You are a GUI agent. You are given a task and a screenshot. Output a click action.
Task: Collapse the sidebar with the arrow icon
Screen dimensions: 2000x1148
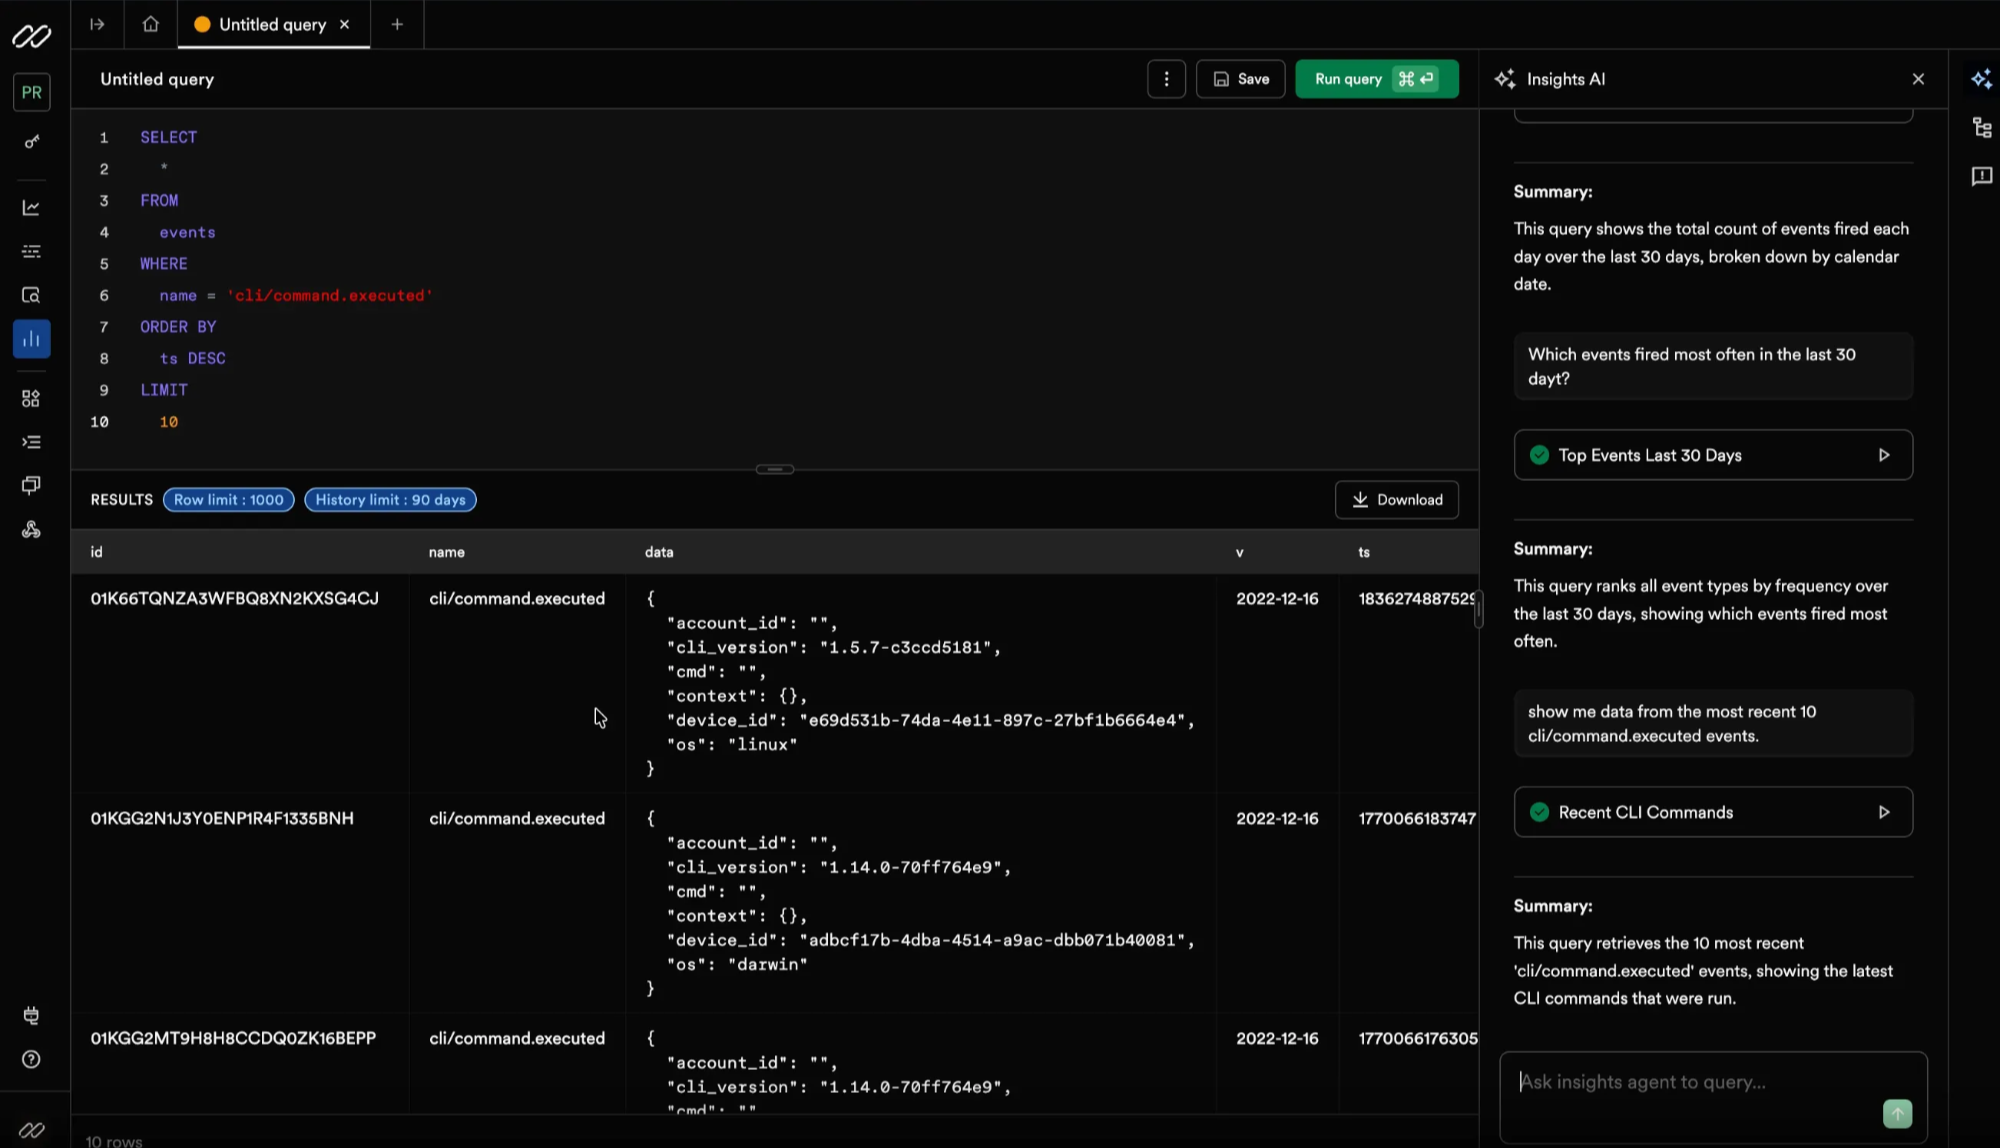[97, 24]
